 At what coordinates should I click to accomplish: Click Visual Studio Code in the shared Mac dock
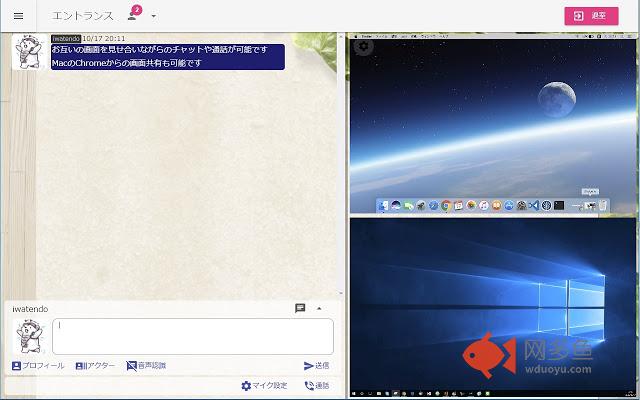click(534, 205)
